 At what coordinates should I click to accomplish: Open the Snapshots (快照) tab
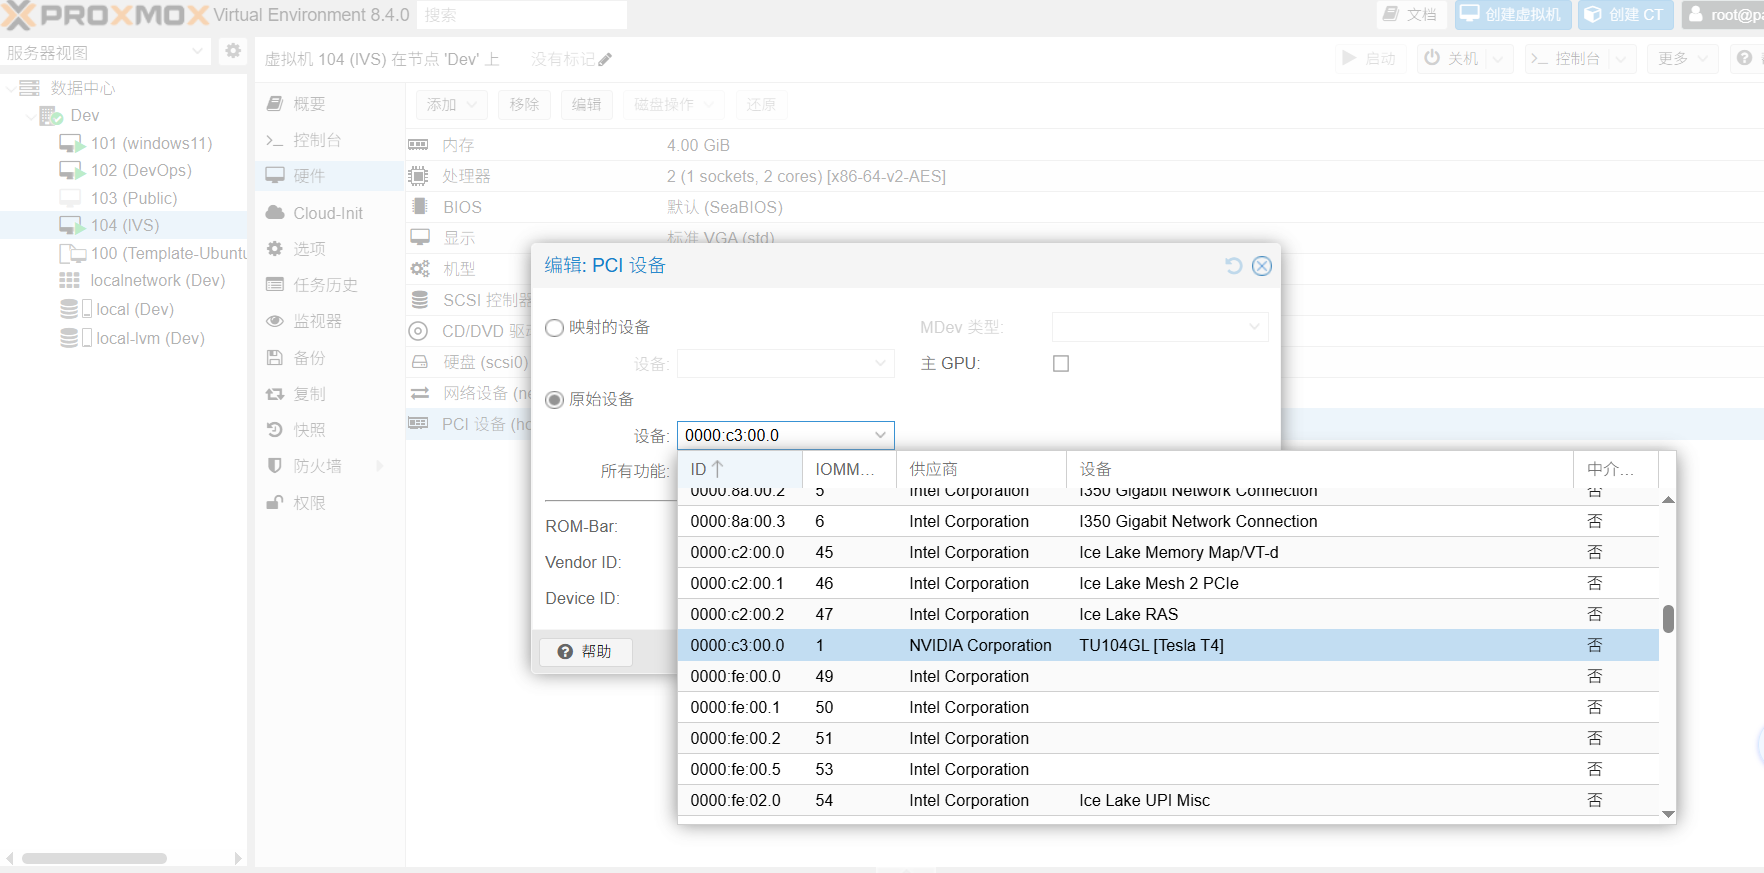(328, 430)
